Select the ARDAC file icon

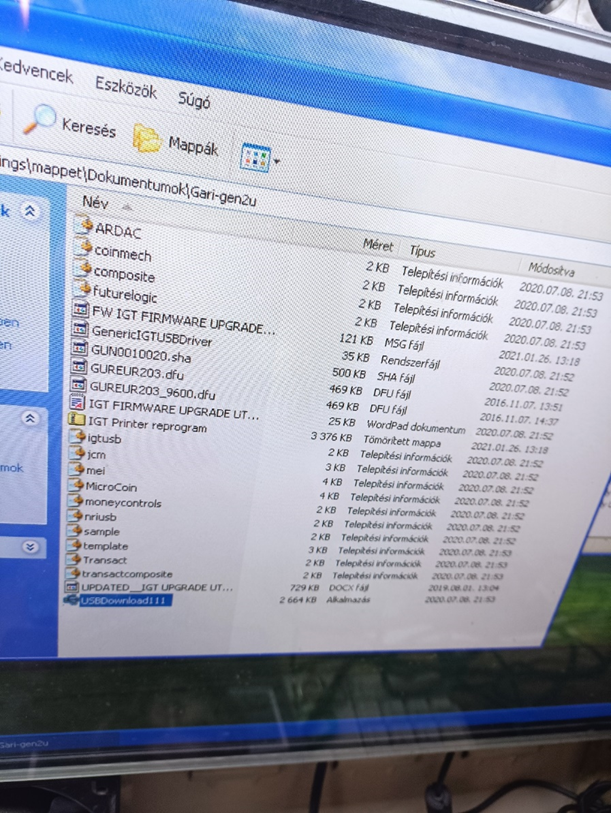(x=84, y=224)
